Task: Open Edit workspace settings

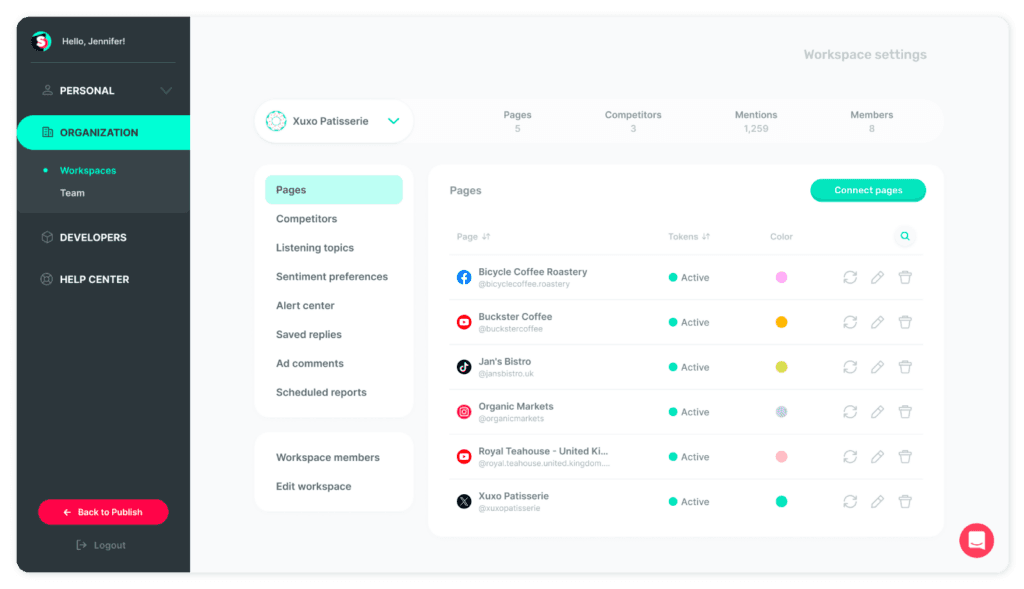Action: (x=313, y=486)
